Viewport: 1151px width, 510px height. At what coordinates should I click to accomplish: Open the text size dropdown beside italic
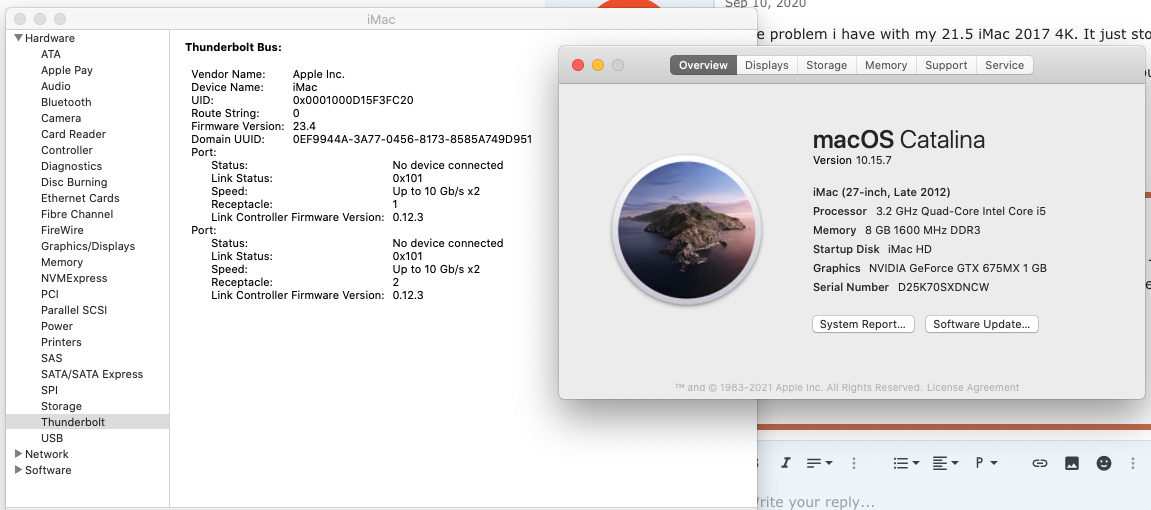point(819,463)
